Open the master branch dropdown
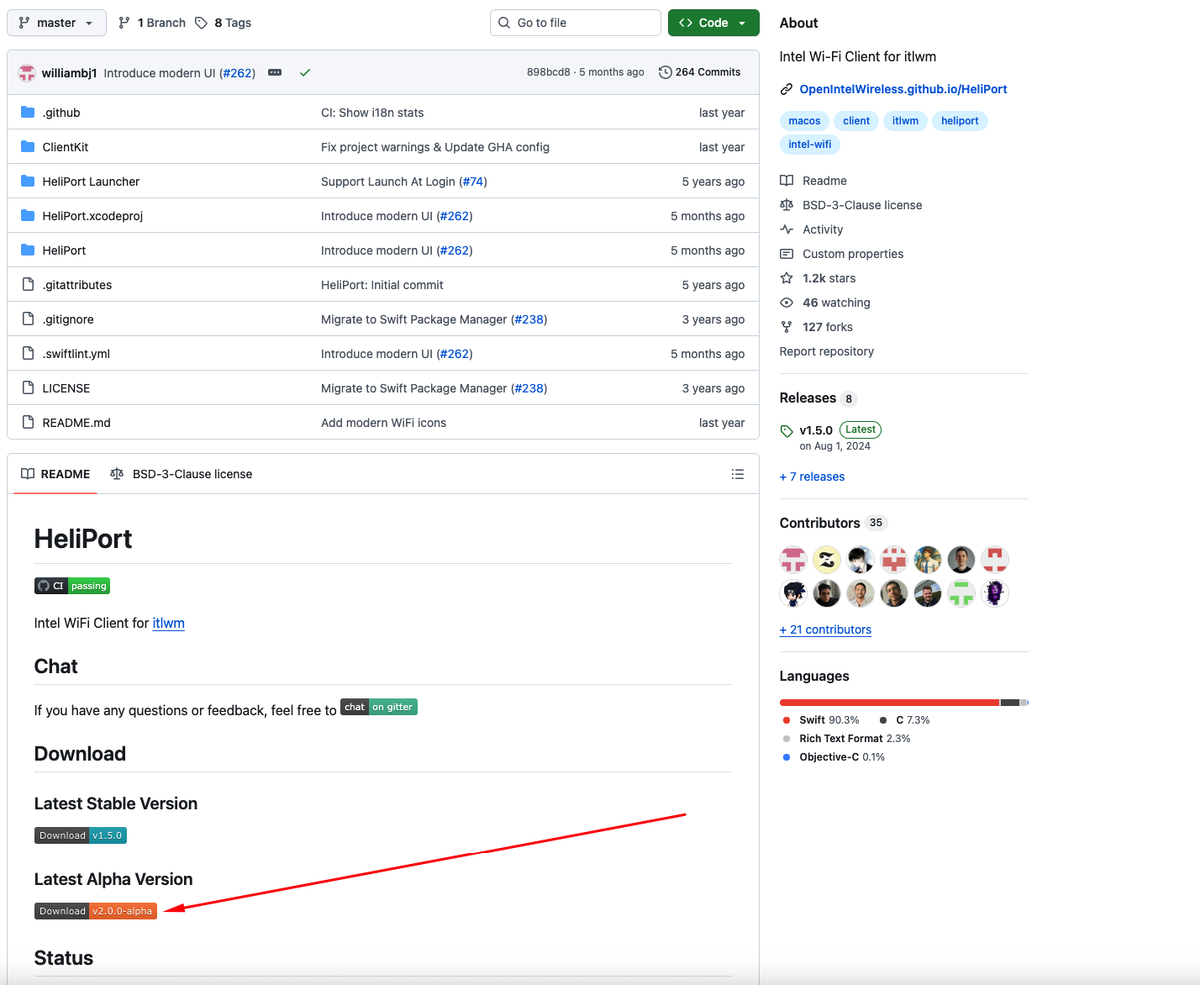 (x=56, y=22)
